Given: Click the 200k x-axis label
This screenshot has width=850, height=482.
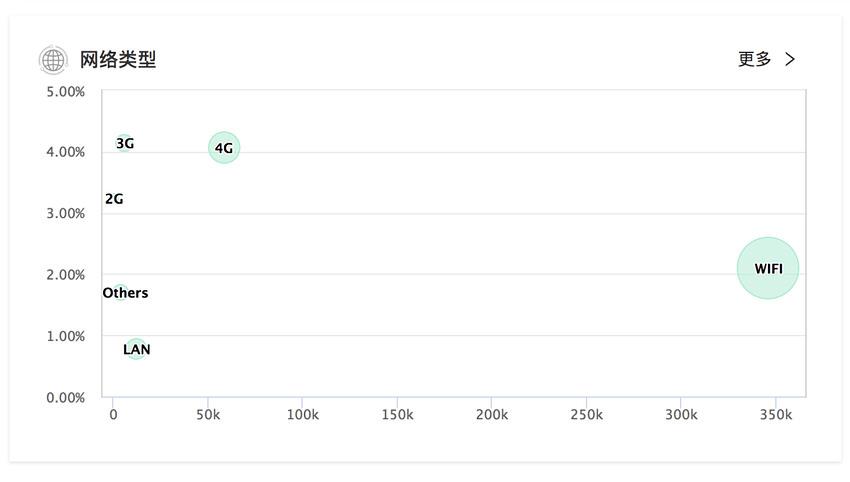Looking at the screenshot, I should [x=492, y=415].
